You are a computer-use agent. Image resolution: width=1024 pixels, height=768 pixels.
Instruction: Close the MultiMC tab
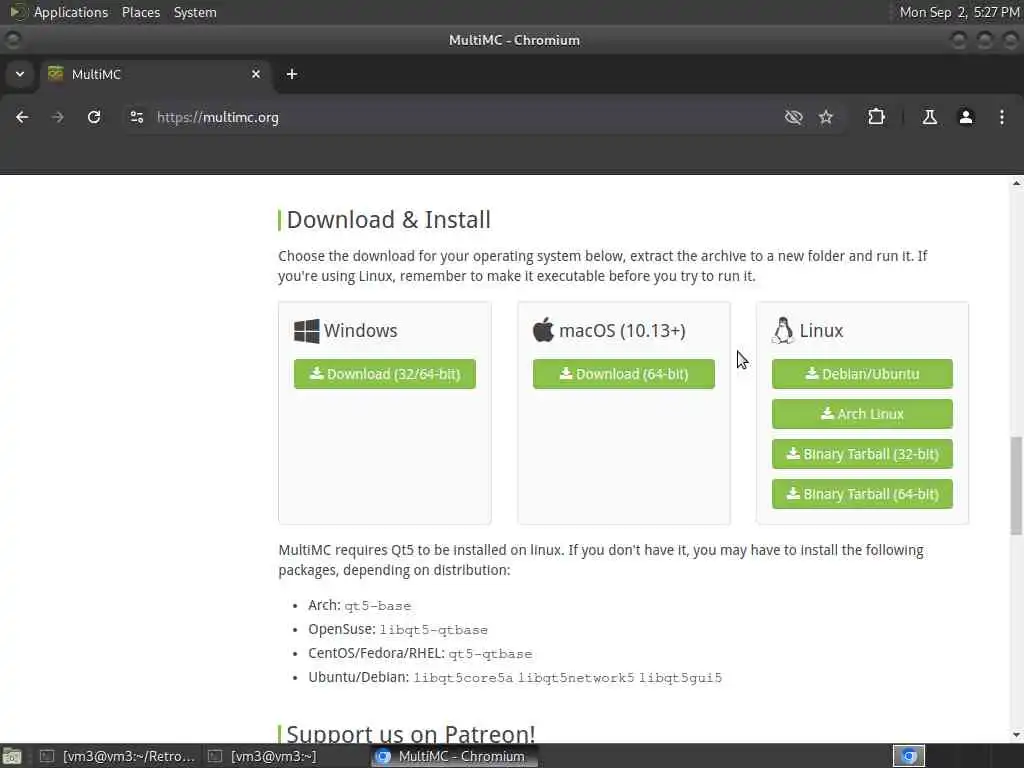point(256,74)
